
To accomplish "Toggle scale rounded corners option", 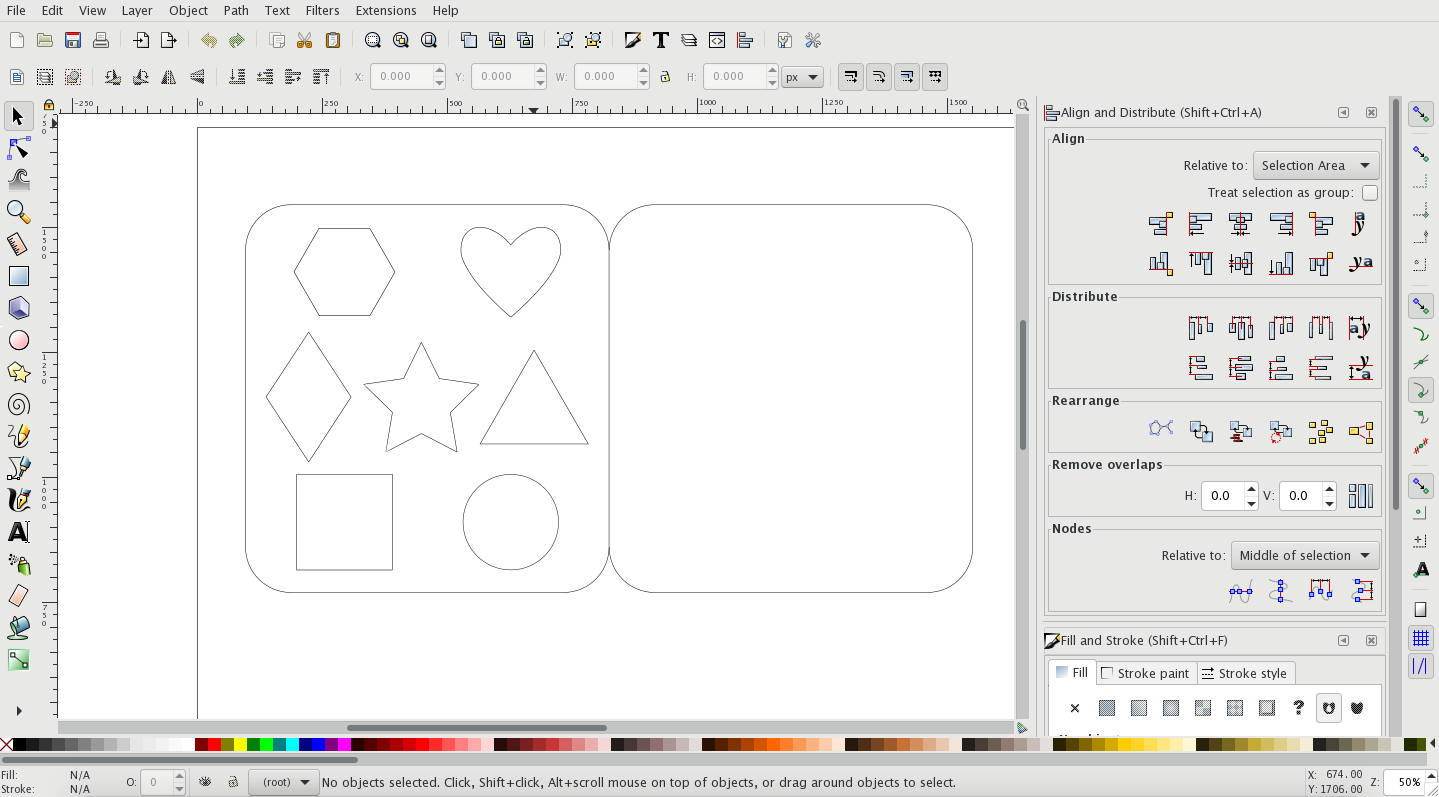I will [879, 77].
